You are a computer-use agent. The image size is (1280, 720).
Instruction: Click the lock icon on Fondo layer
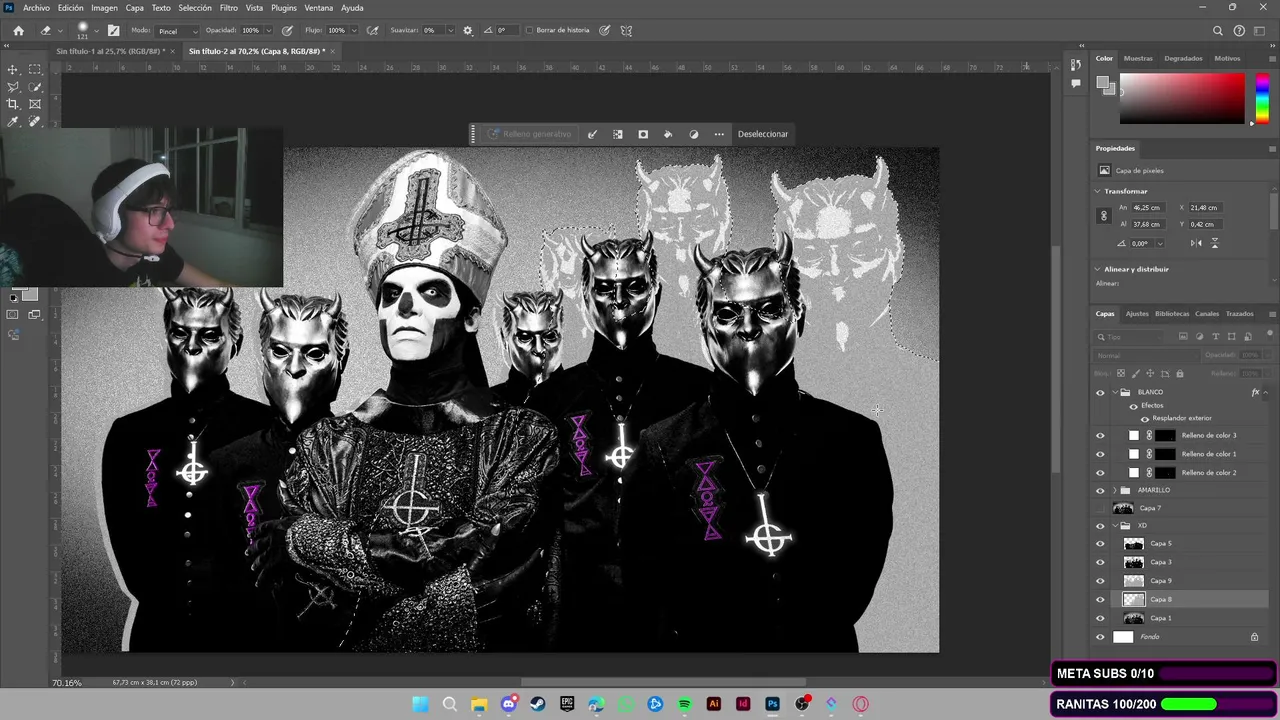click(1254, 637)
